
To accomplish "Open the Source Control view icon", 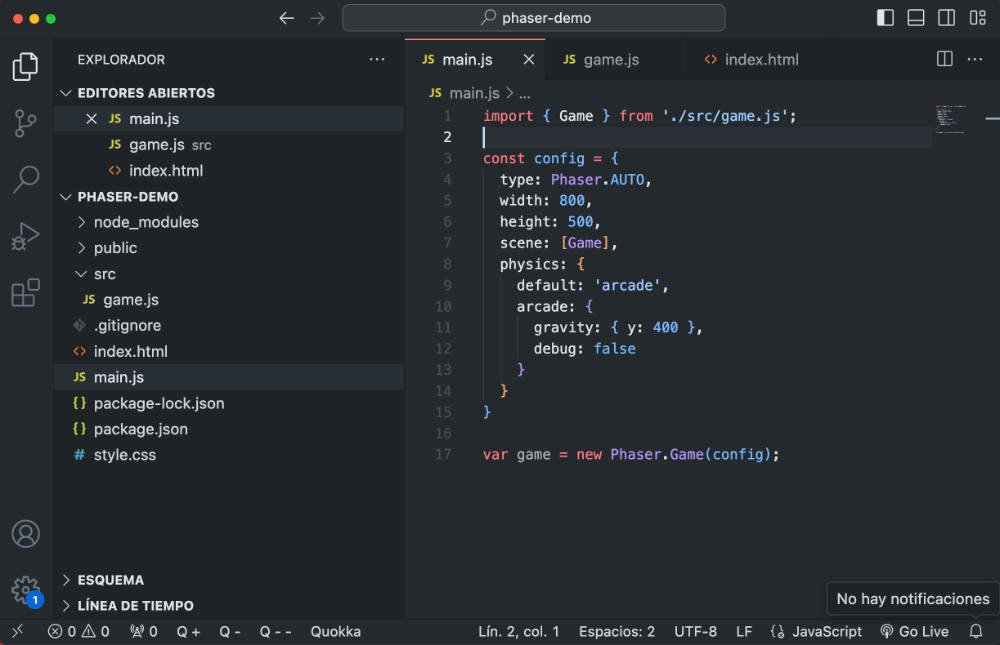I will [x=26, y=124].
